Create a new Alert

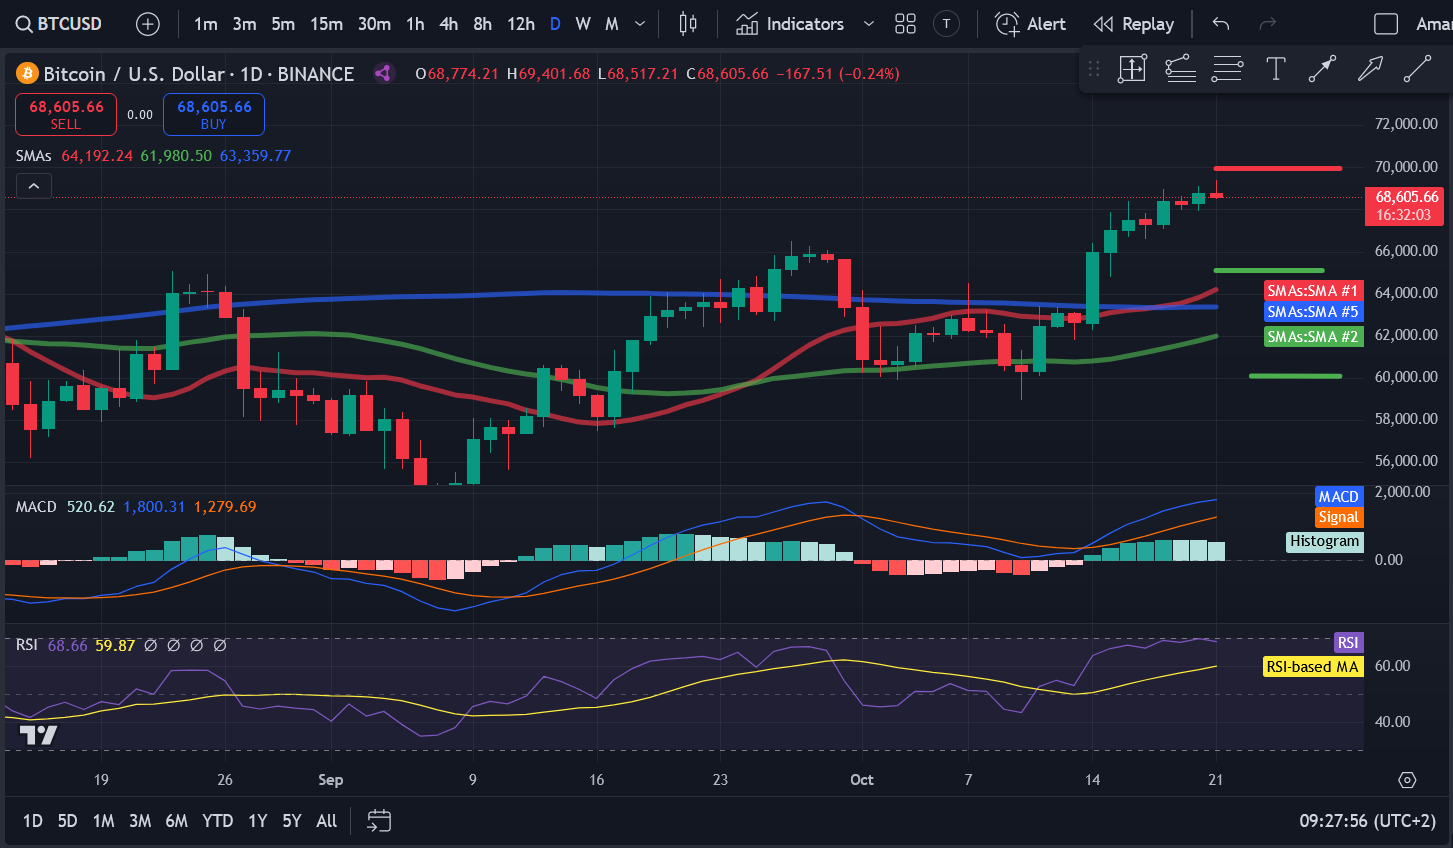pyautogui.click(x=1030, y=24)
